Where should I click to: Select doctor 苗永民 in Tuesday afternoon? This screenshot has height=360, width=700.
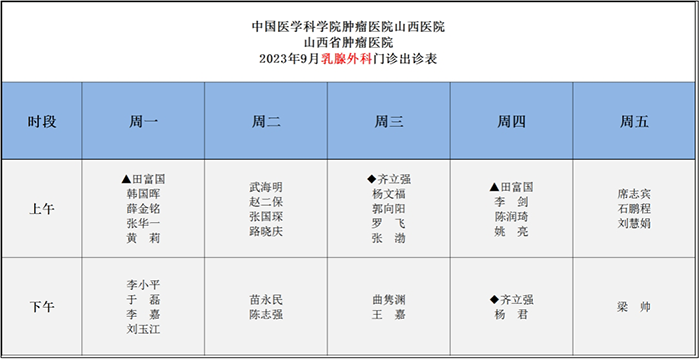pyautogui.click(x=266, y=300)
